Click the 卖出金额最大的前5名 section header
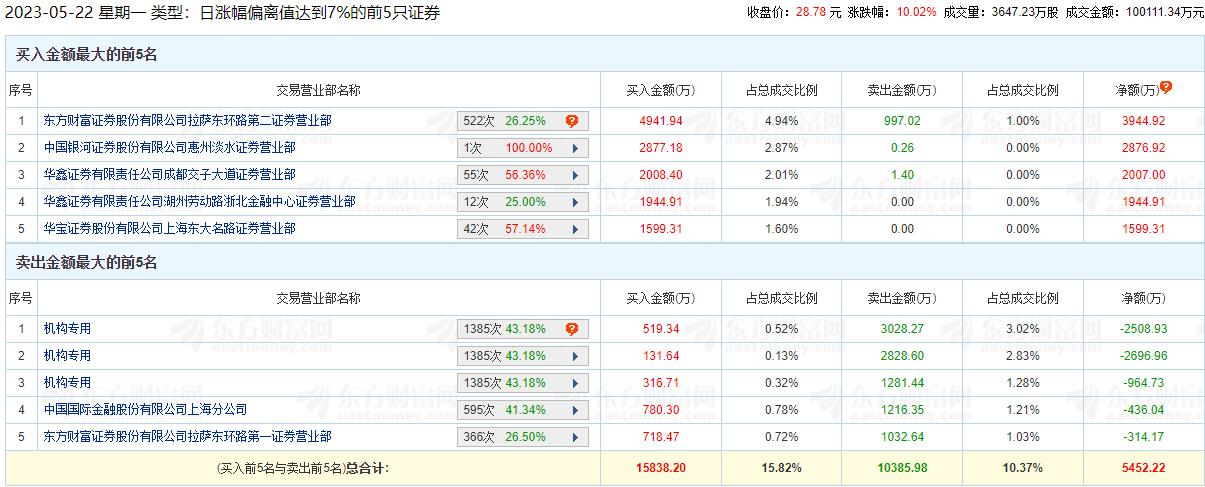1205x487 pixels. (87, 263)
